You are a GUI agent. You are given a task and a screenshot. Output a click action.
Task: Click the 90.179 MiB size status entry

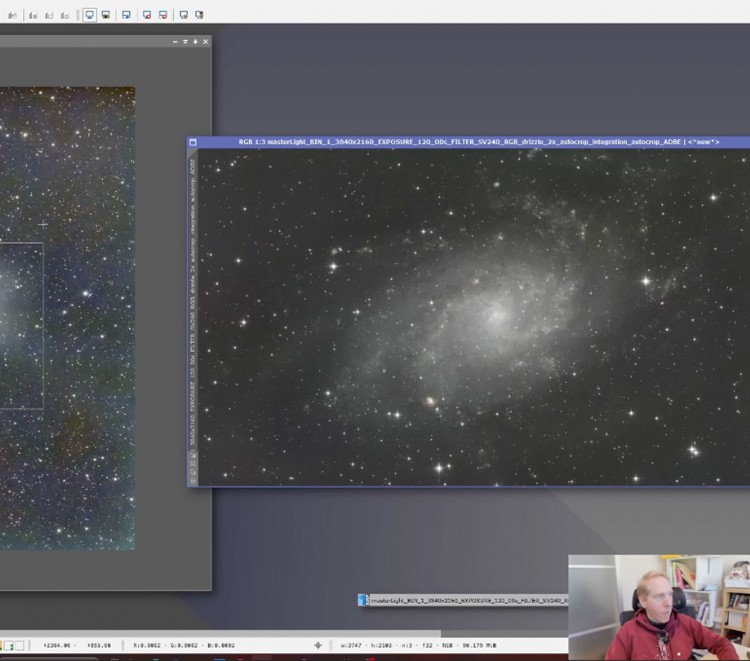(x=479, y=645)
